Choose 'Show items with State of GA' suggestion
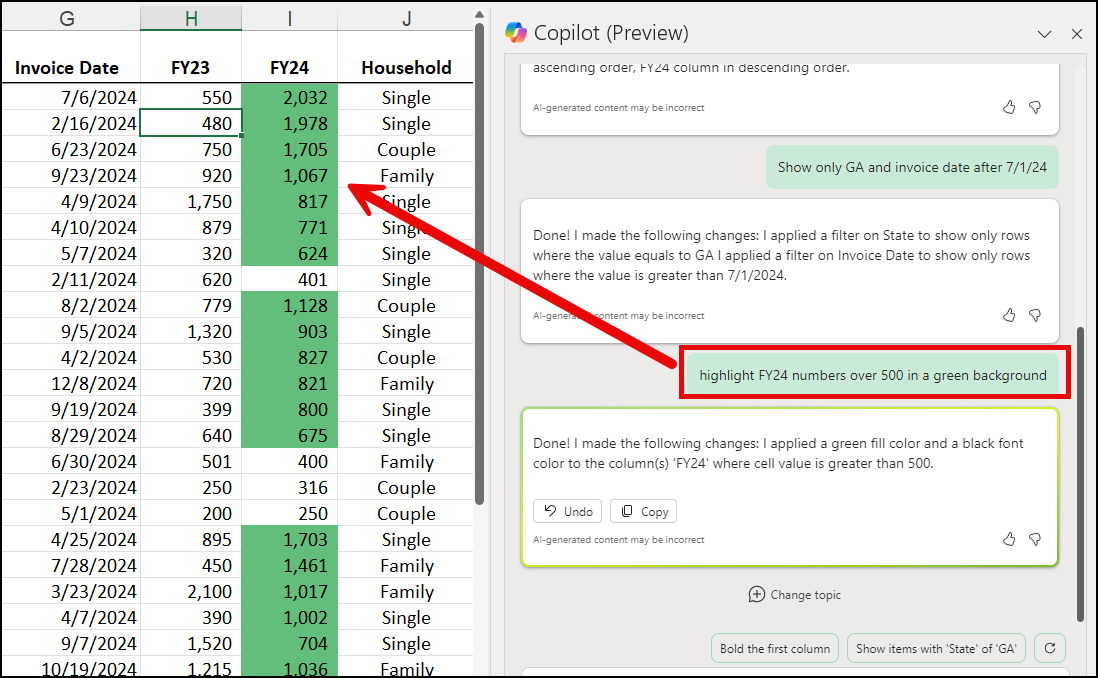This screenshot has width=1098, height=678. coord(936,648)
